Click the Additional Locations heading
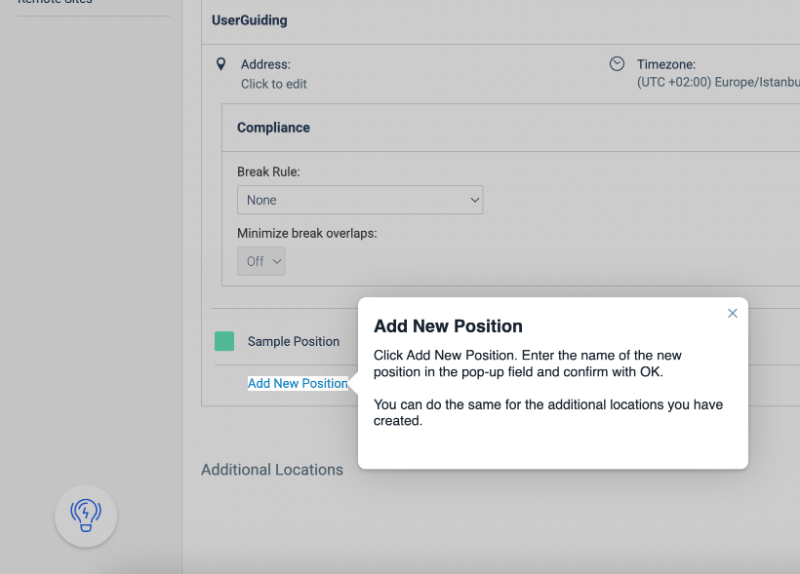The height and width of the screenshot is (574, 800). [x=272, y=469]
